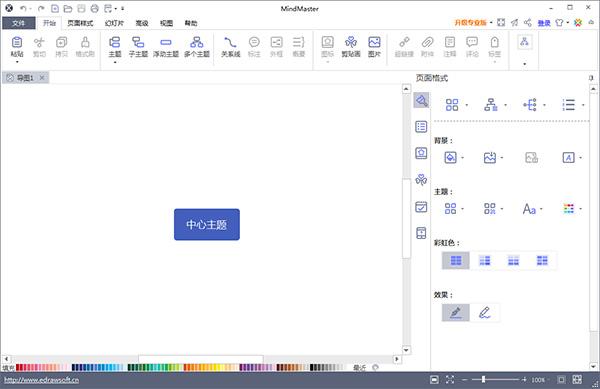Open the 文件 menu
The height and width of the screenshot is (389, 600).
pos(18,23)
